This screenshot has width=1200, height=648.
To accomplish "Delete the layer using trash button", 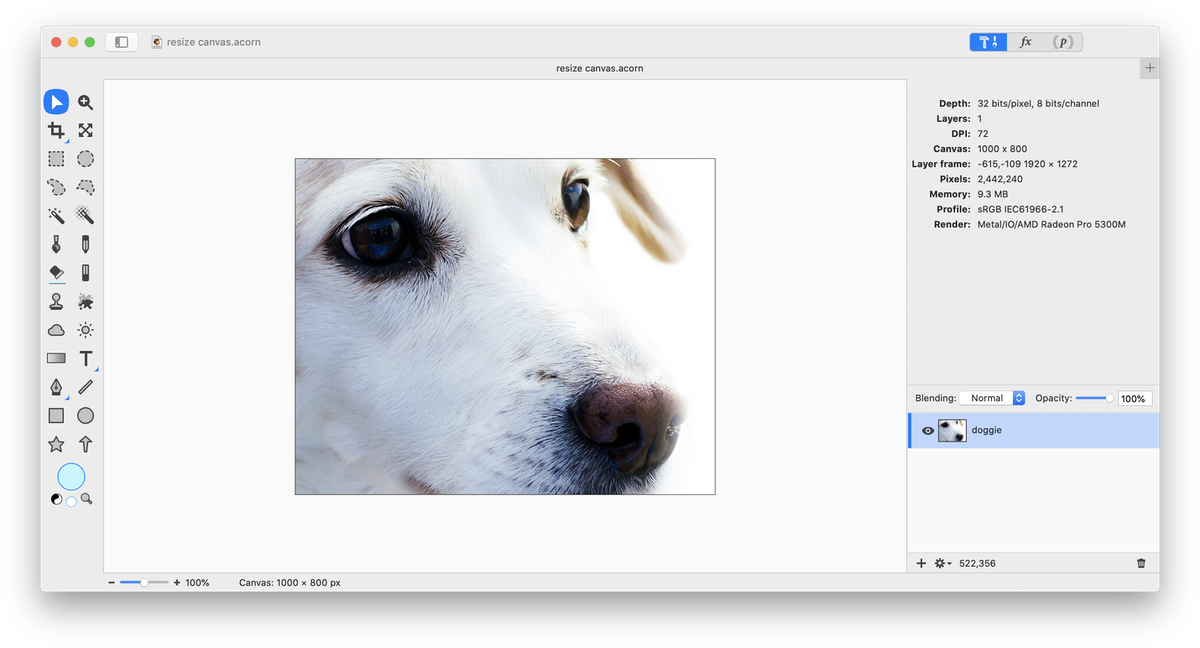I will [1141, 564].
